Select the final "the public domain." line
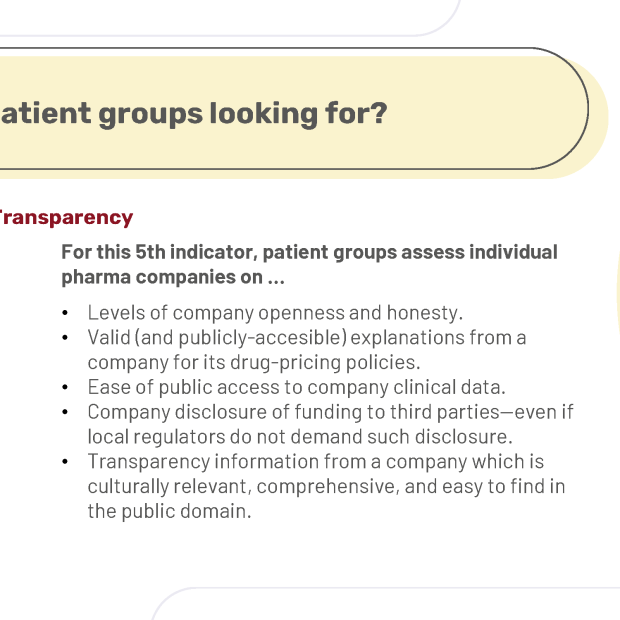This screenshot has height=620, width=620. [x=169, y=511]
